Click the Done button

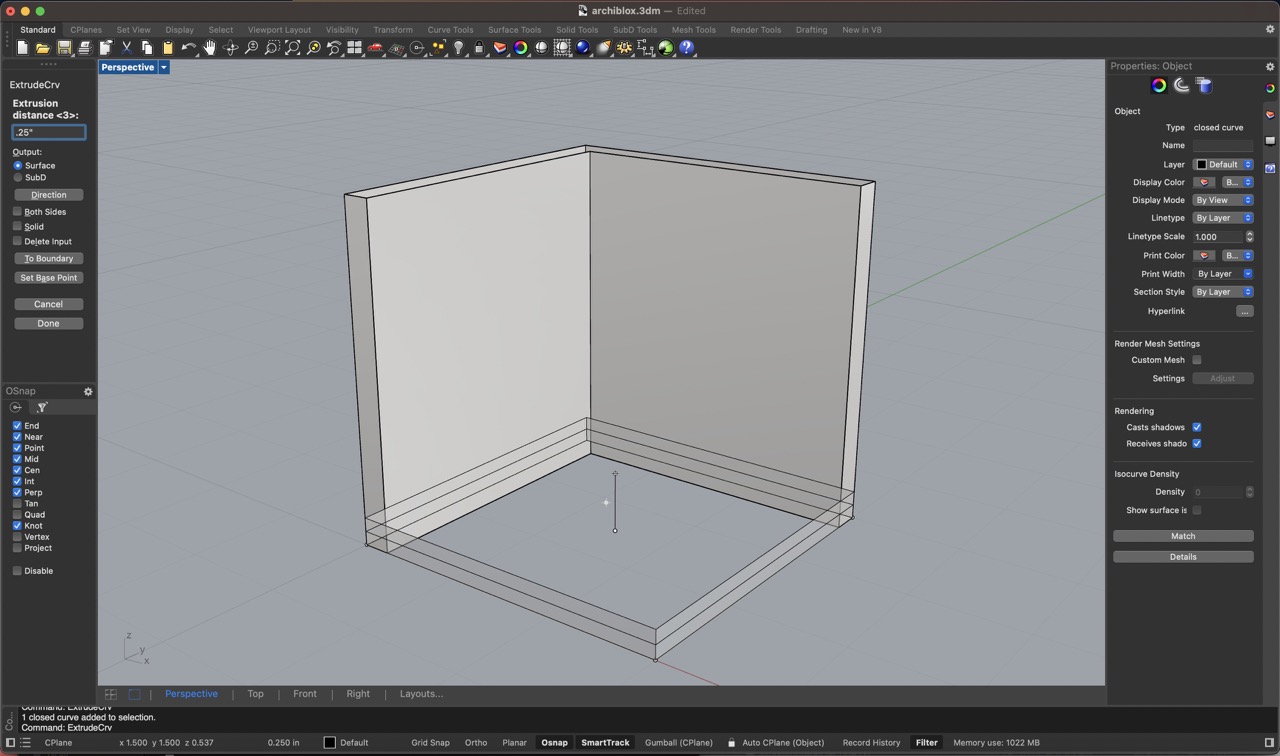tap(49, 323)
